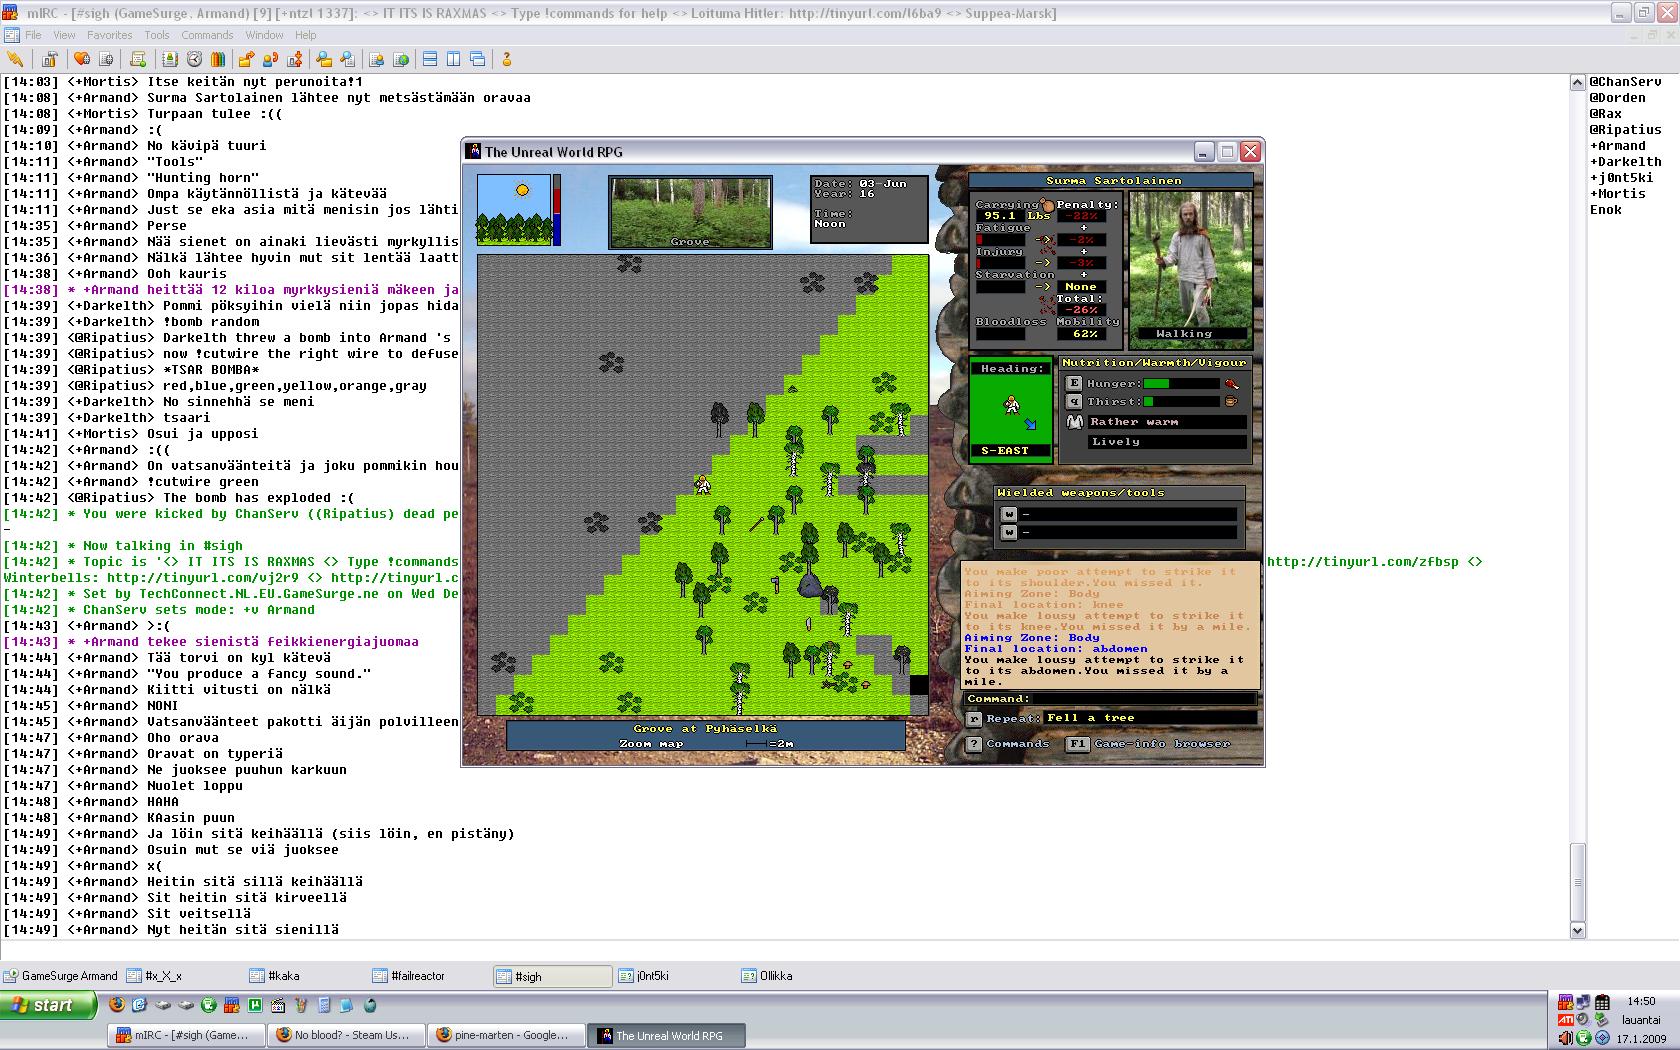Open URLs List icon with globe
The image size is (1680, 1050).
[x=401, y=59]
